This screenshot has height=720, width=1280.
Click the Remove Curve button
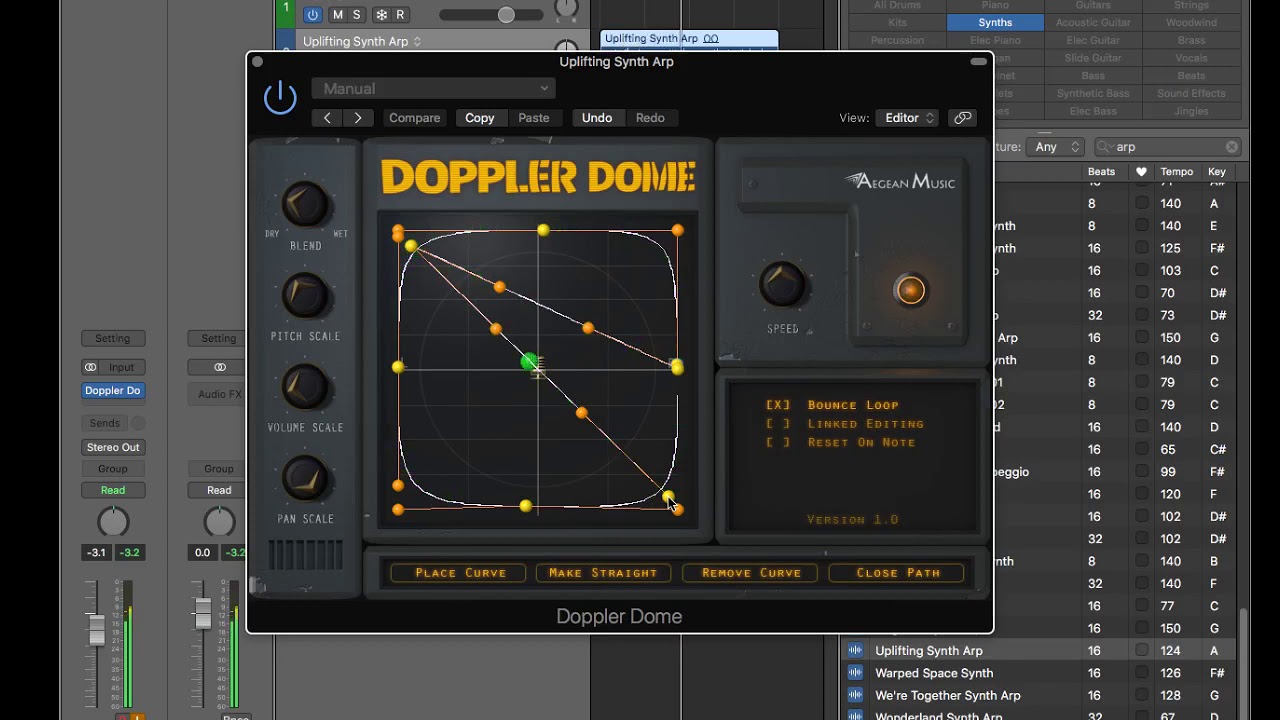[x=751, y=573]
